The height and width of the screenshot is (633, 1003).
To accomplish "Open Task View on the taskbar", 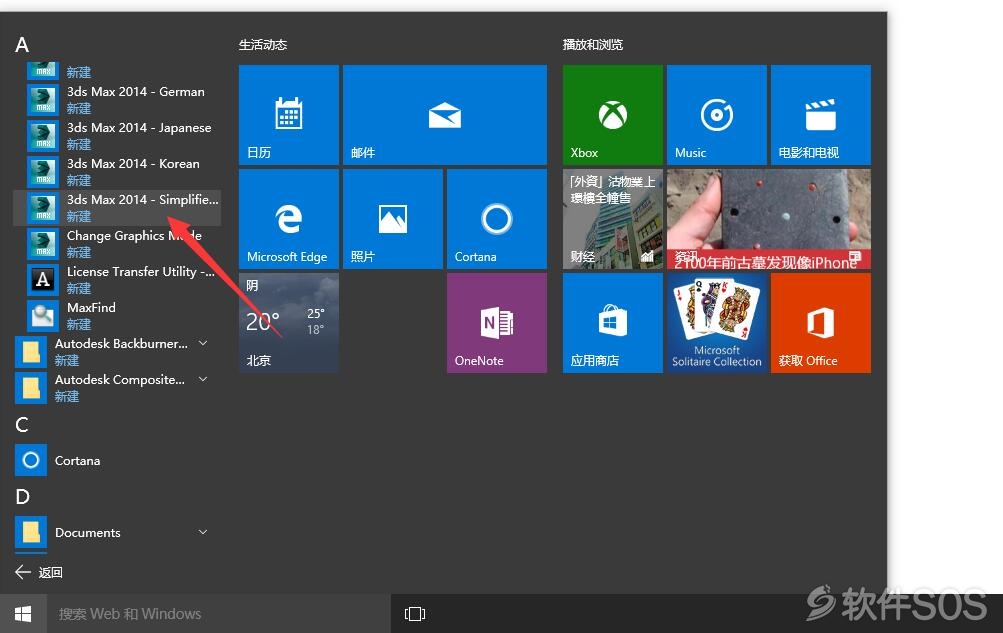I will point(415,614).
